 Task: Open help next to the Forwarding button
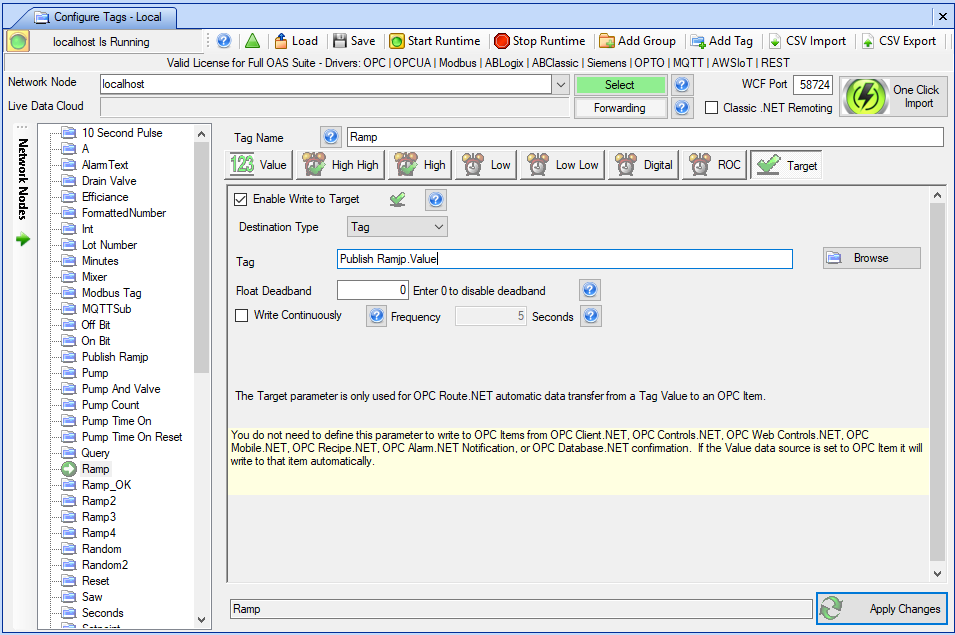pos(682,108)
